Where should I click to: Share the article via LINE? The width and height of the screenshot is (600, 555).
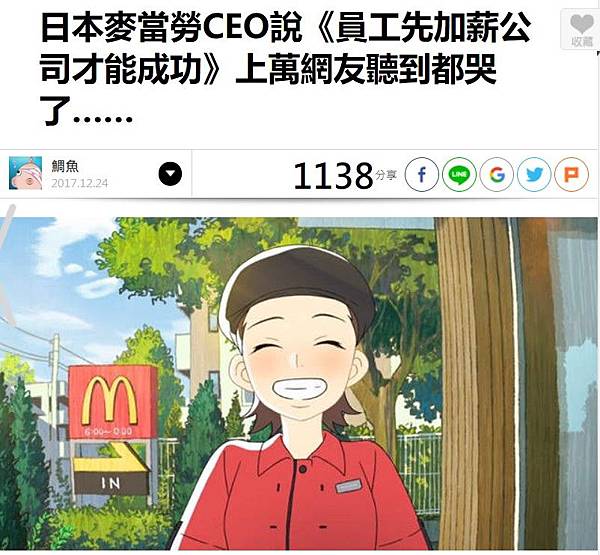click(x=459, y=174)
